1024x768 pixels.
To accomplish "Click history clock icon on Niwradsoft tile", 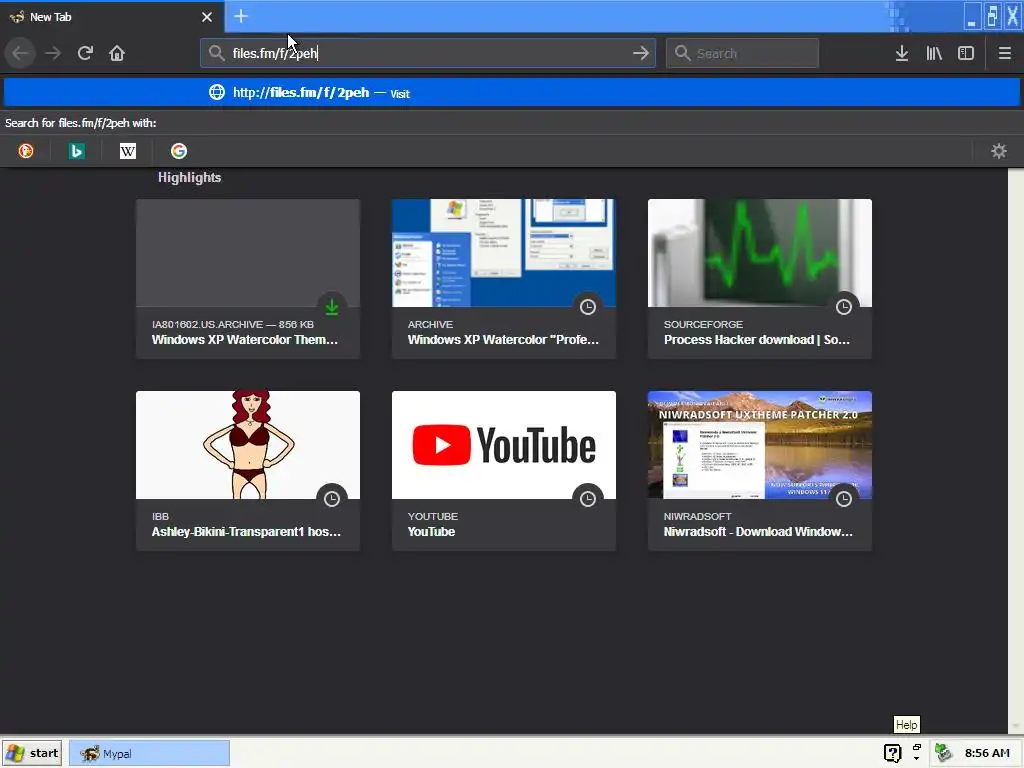I will point(844,499).
